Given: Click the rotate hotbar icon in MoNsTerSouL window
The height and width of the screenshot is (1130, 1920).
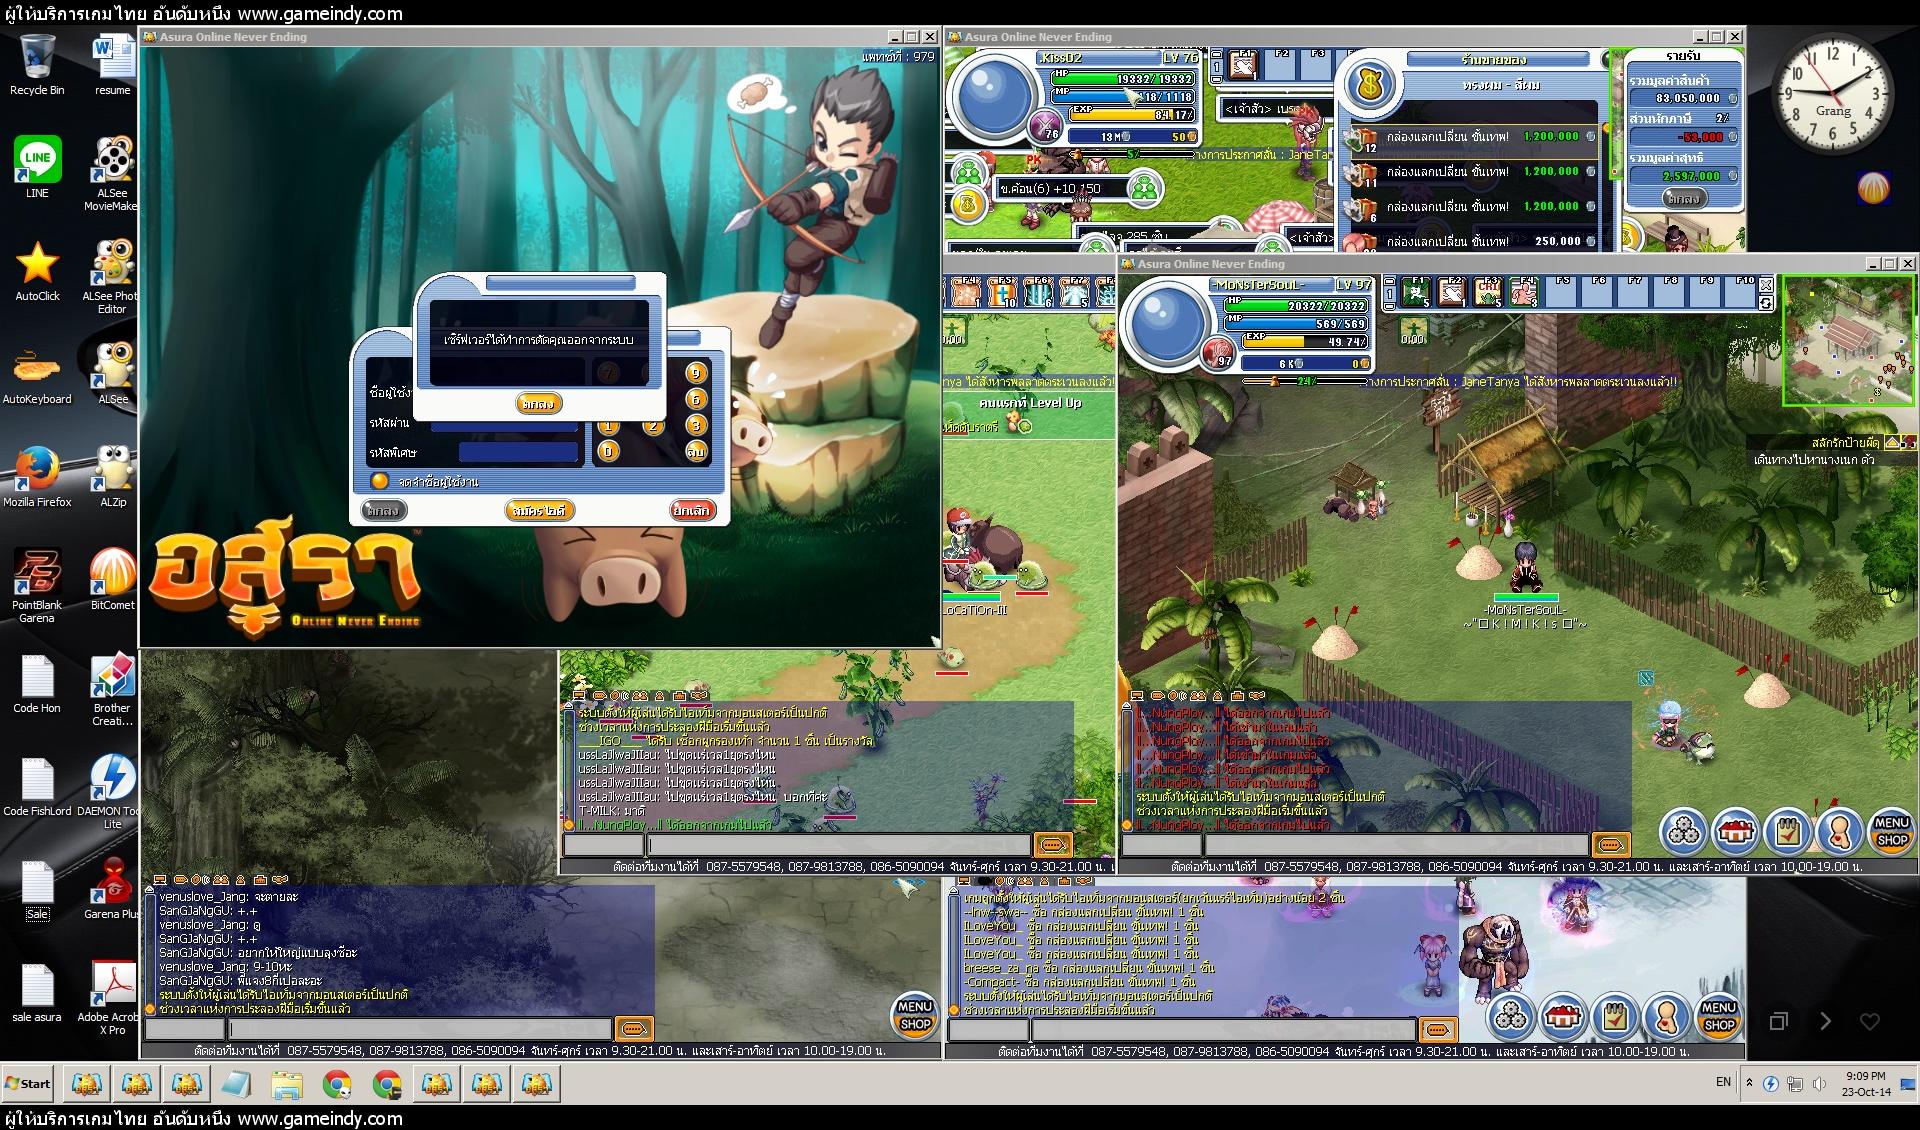Looking at the screenshot, I should point(1766,302).
